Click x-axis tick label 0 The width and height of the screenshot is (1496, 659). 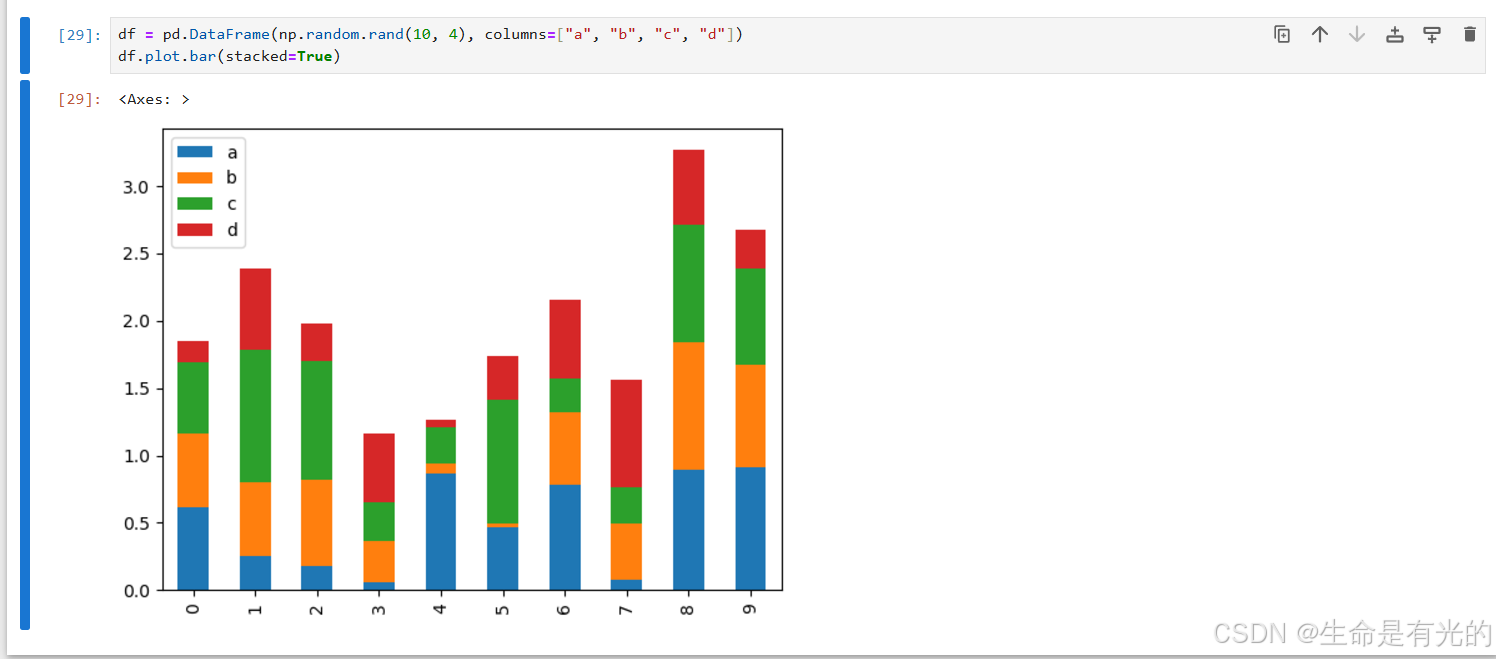point(193,608)
